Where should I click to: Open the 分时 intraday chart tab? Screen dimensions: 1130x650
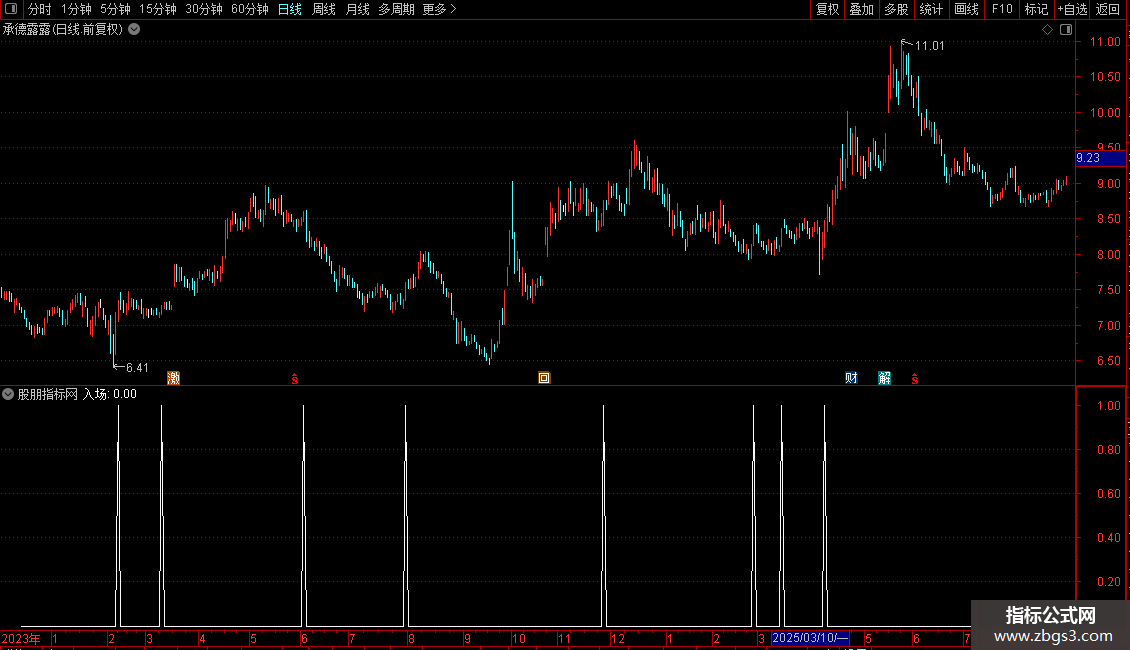click(x=40, y=9)
